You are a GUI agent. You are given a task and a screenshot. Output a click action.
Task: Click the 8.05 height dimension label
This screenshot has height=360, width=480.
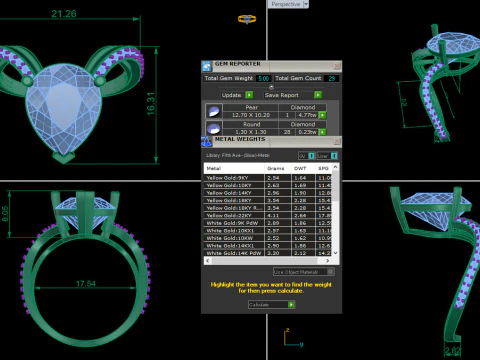pyautogui.click(x=5, y=214)
